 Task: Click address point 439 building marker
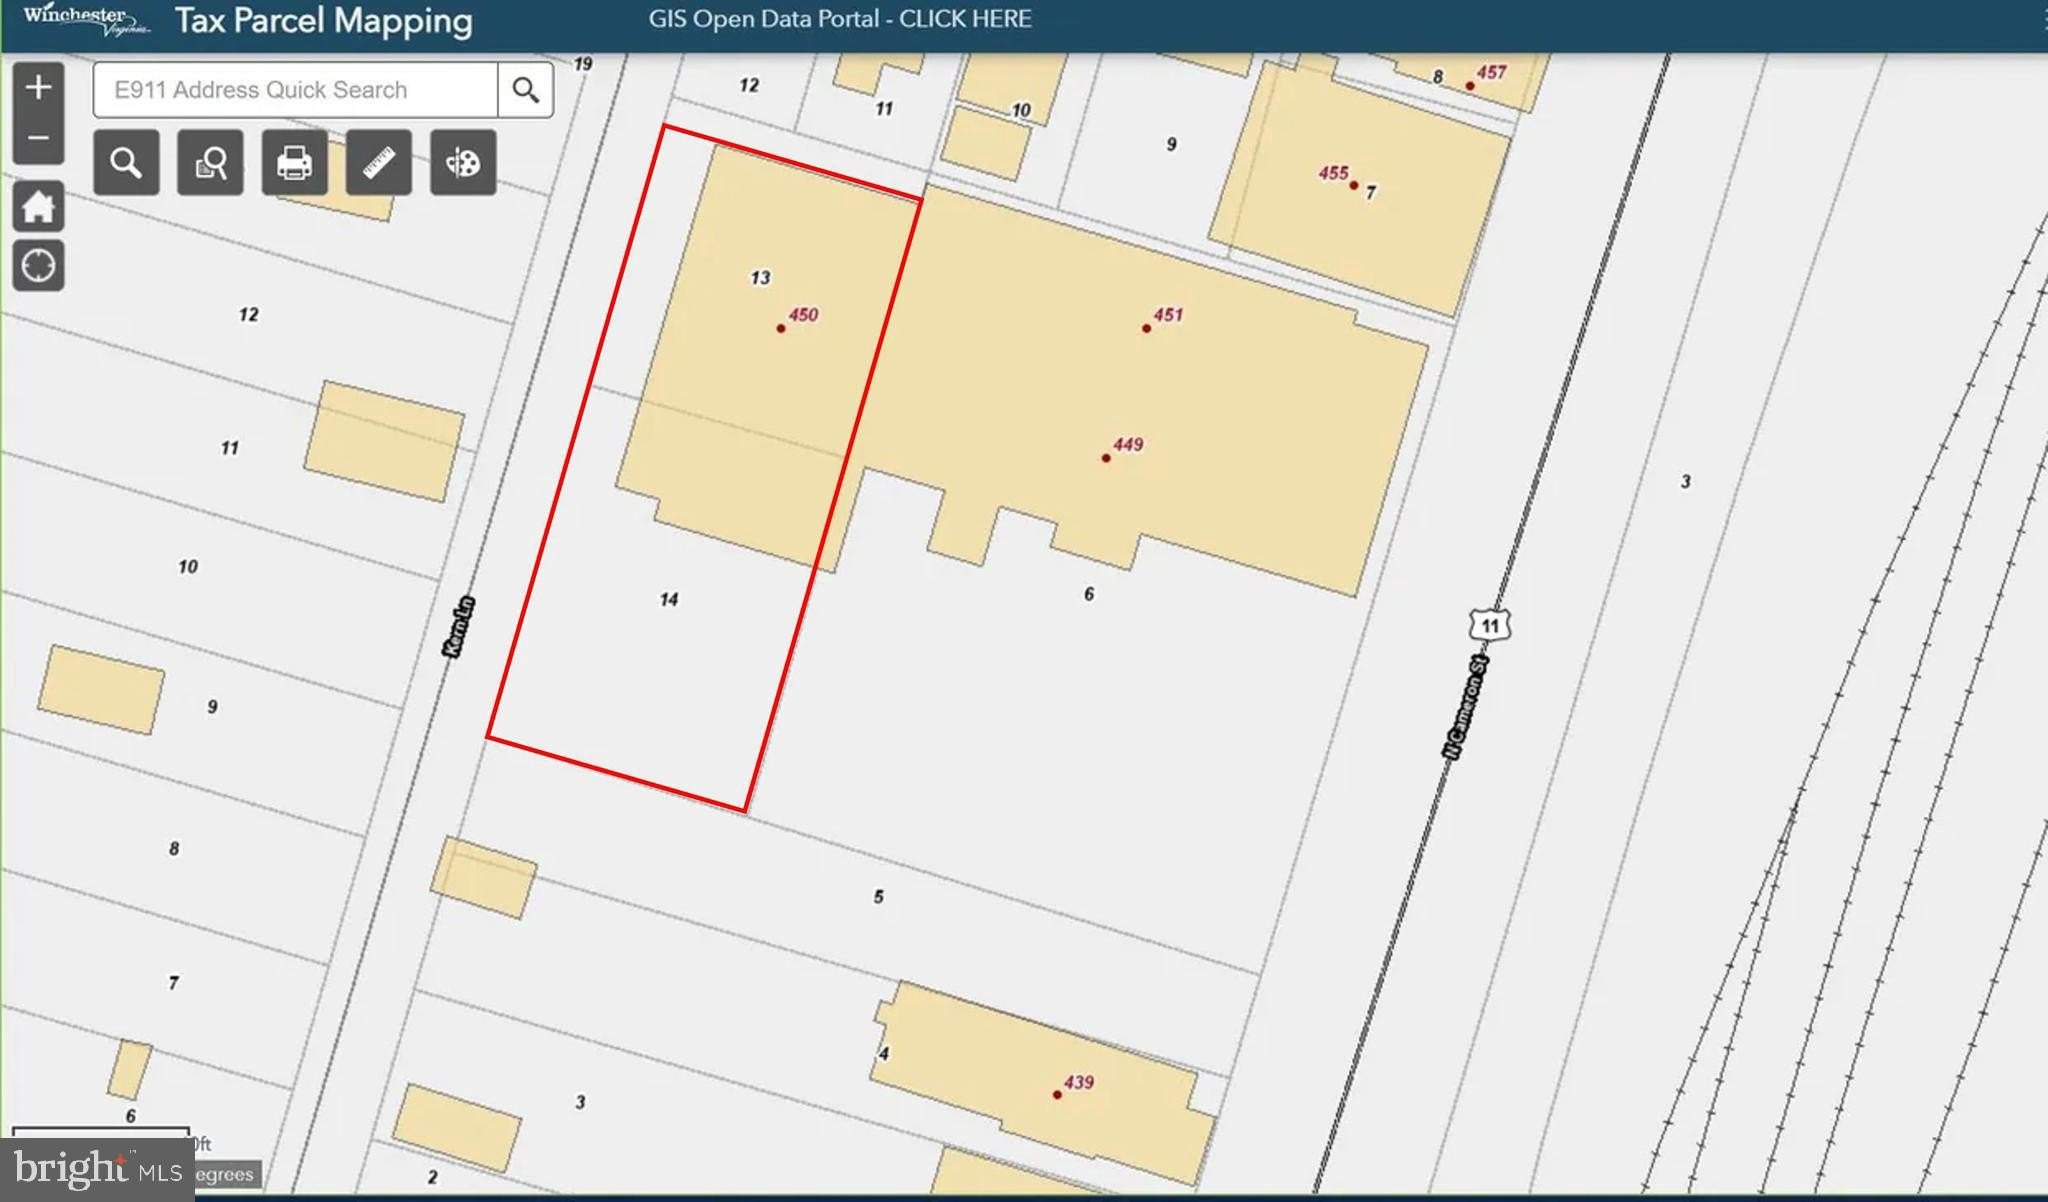(1057, 1094)
